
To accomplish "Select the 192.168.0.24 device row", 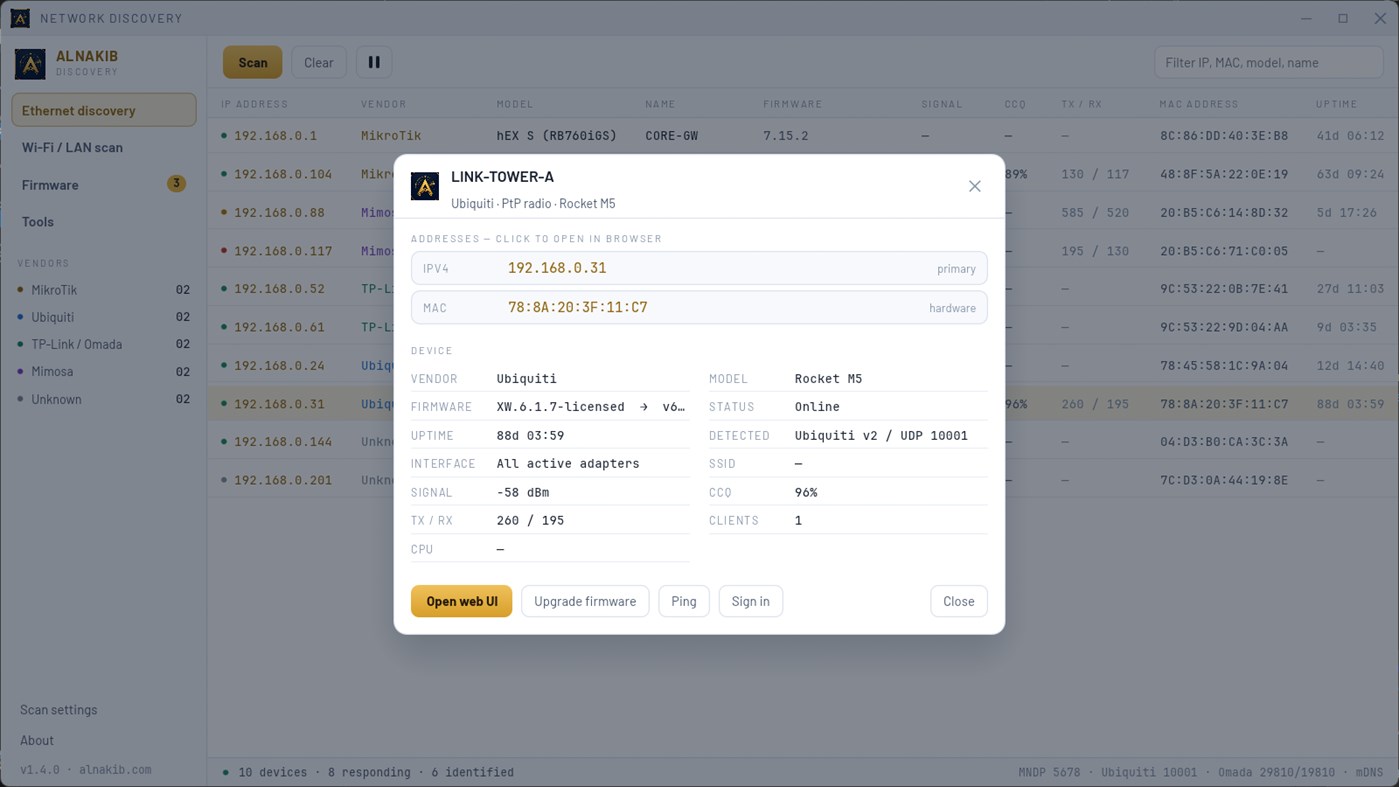I will [803, 365].
